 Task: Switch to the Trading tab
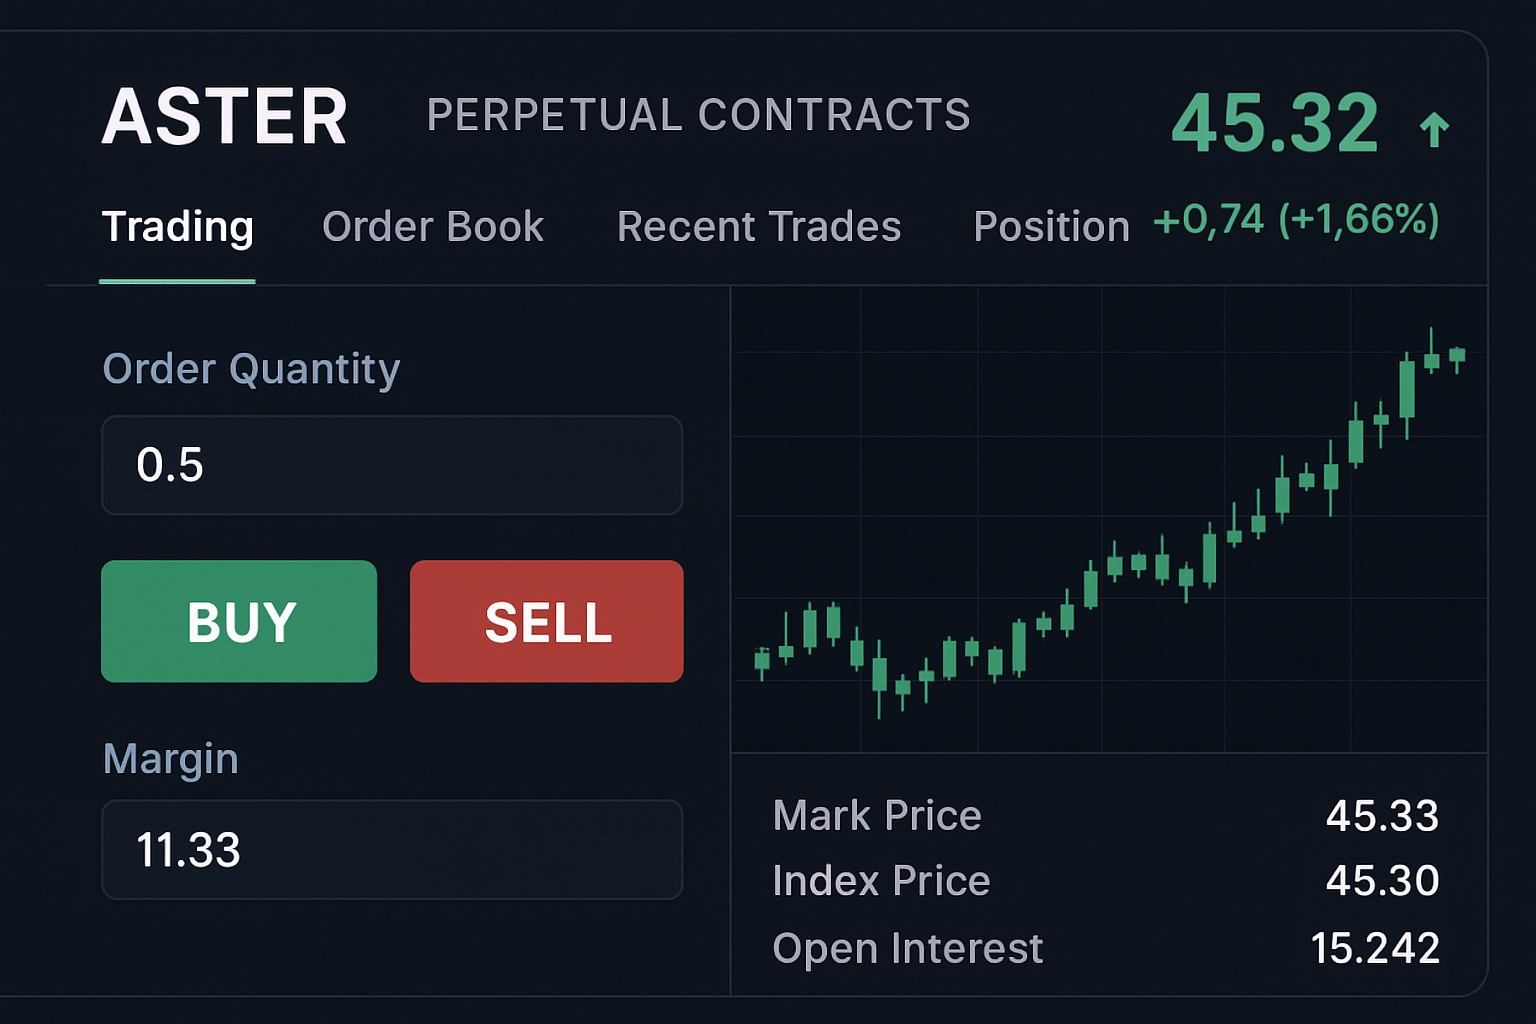point(177,227)
